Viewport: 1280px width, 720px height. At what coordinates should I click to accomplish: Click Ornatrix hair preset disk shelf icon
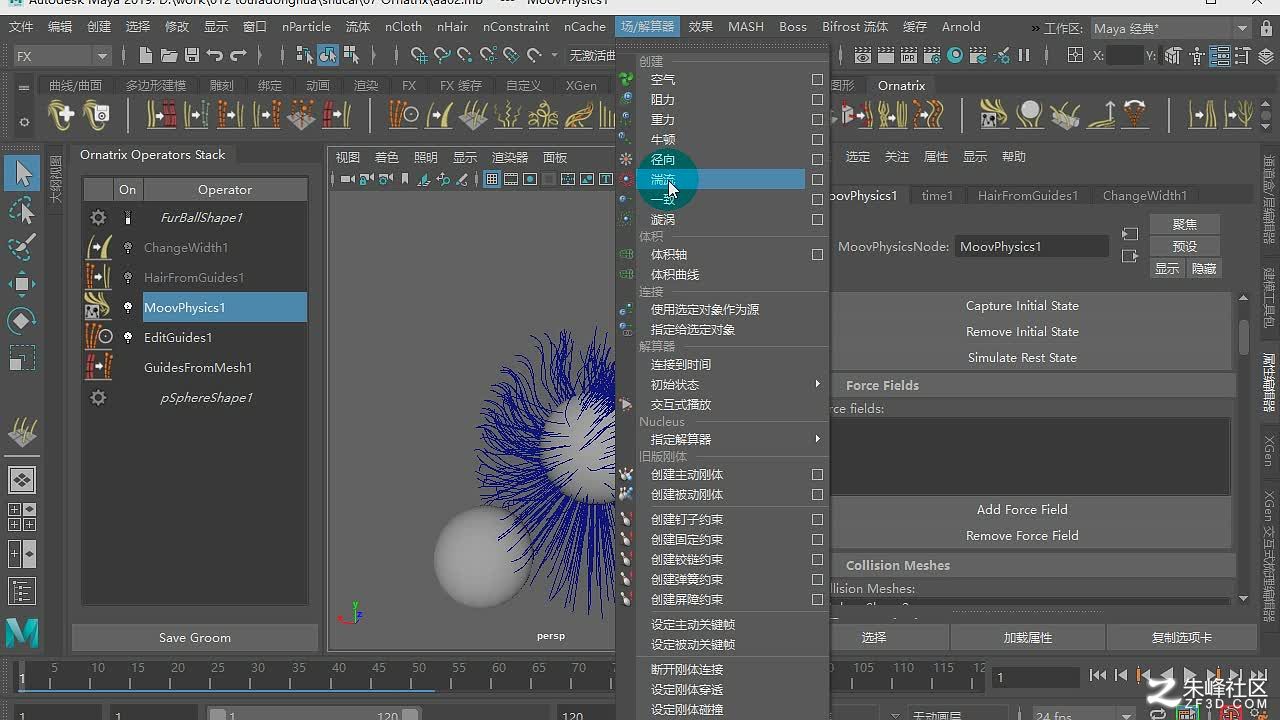[97, 115]
